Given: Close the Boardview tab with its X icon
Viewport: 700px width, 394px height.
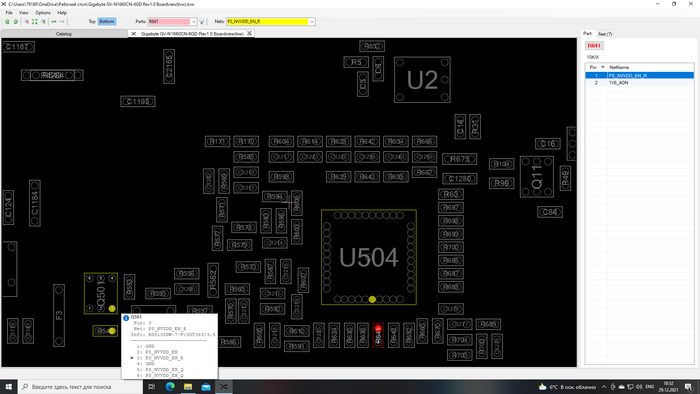Looking at the screenshot, I should coord(250,33).
